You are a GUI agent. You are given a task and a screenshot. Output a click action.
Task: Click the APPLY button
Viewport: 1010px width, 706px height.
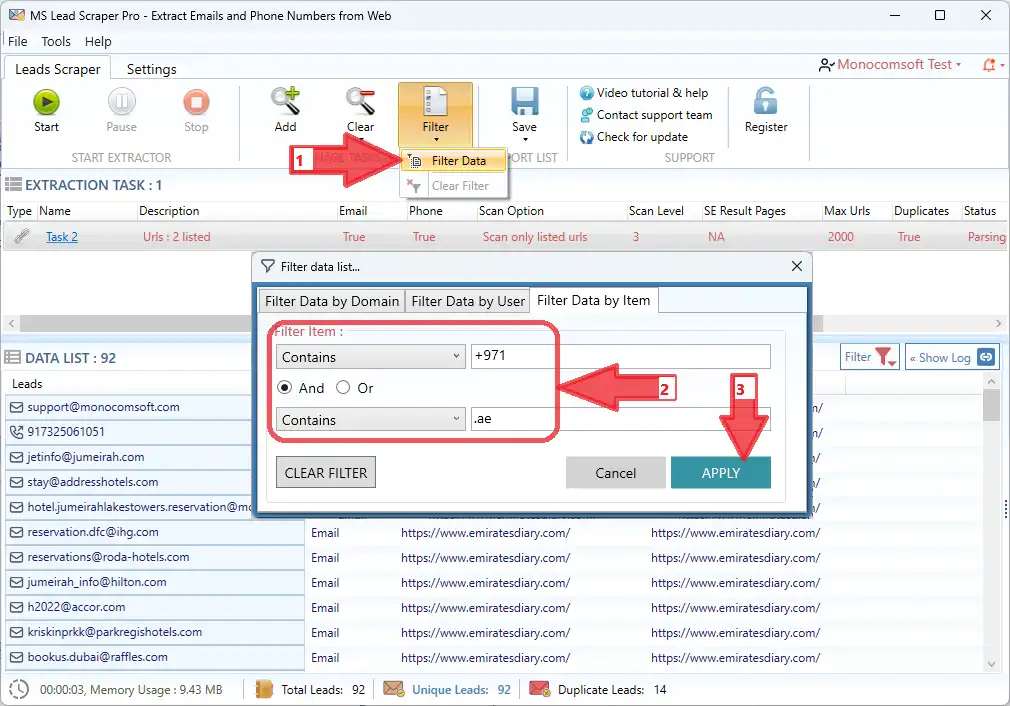tap(721, 473)
